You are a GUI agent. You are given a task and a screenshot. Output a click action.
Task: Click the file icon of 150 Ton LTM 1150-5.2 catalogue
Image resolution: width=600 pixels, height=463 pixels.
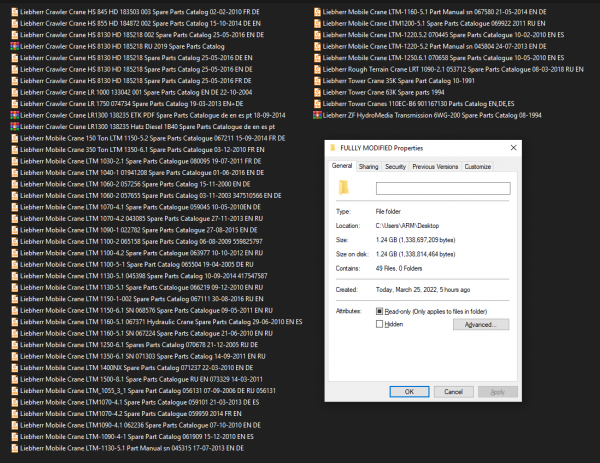point(15,138)
